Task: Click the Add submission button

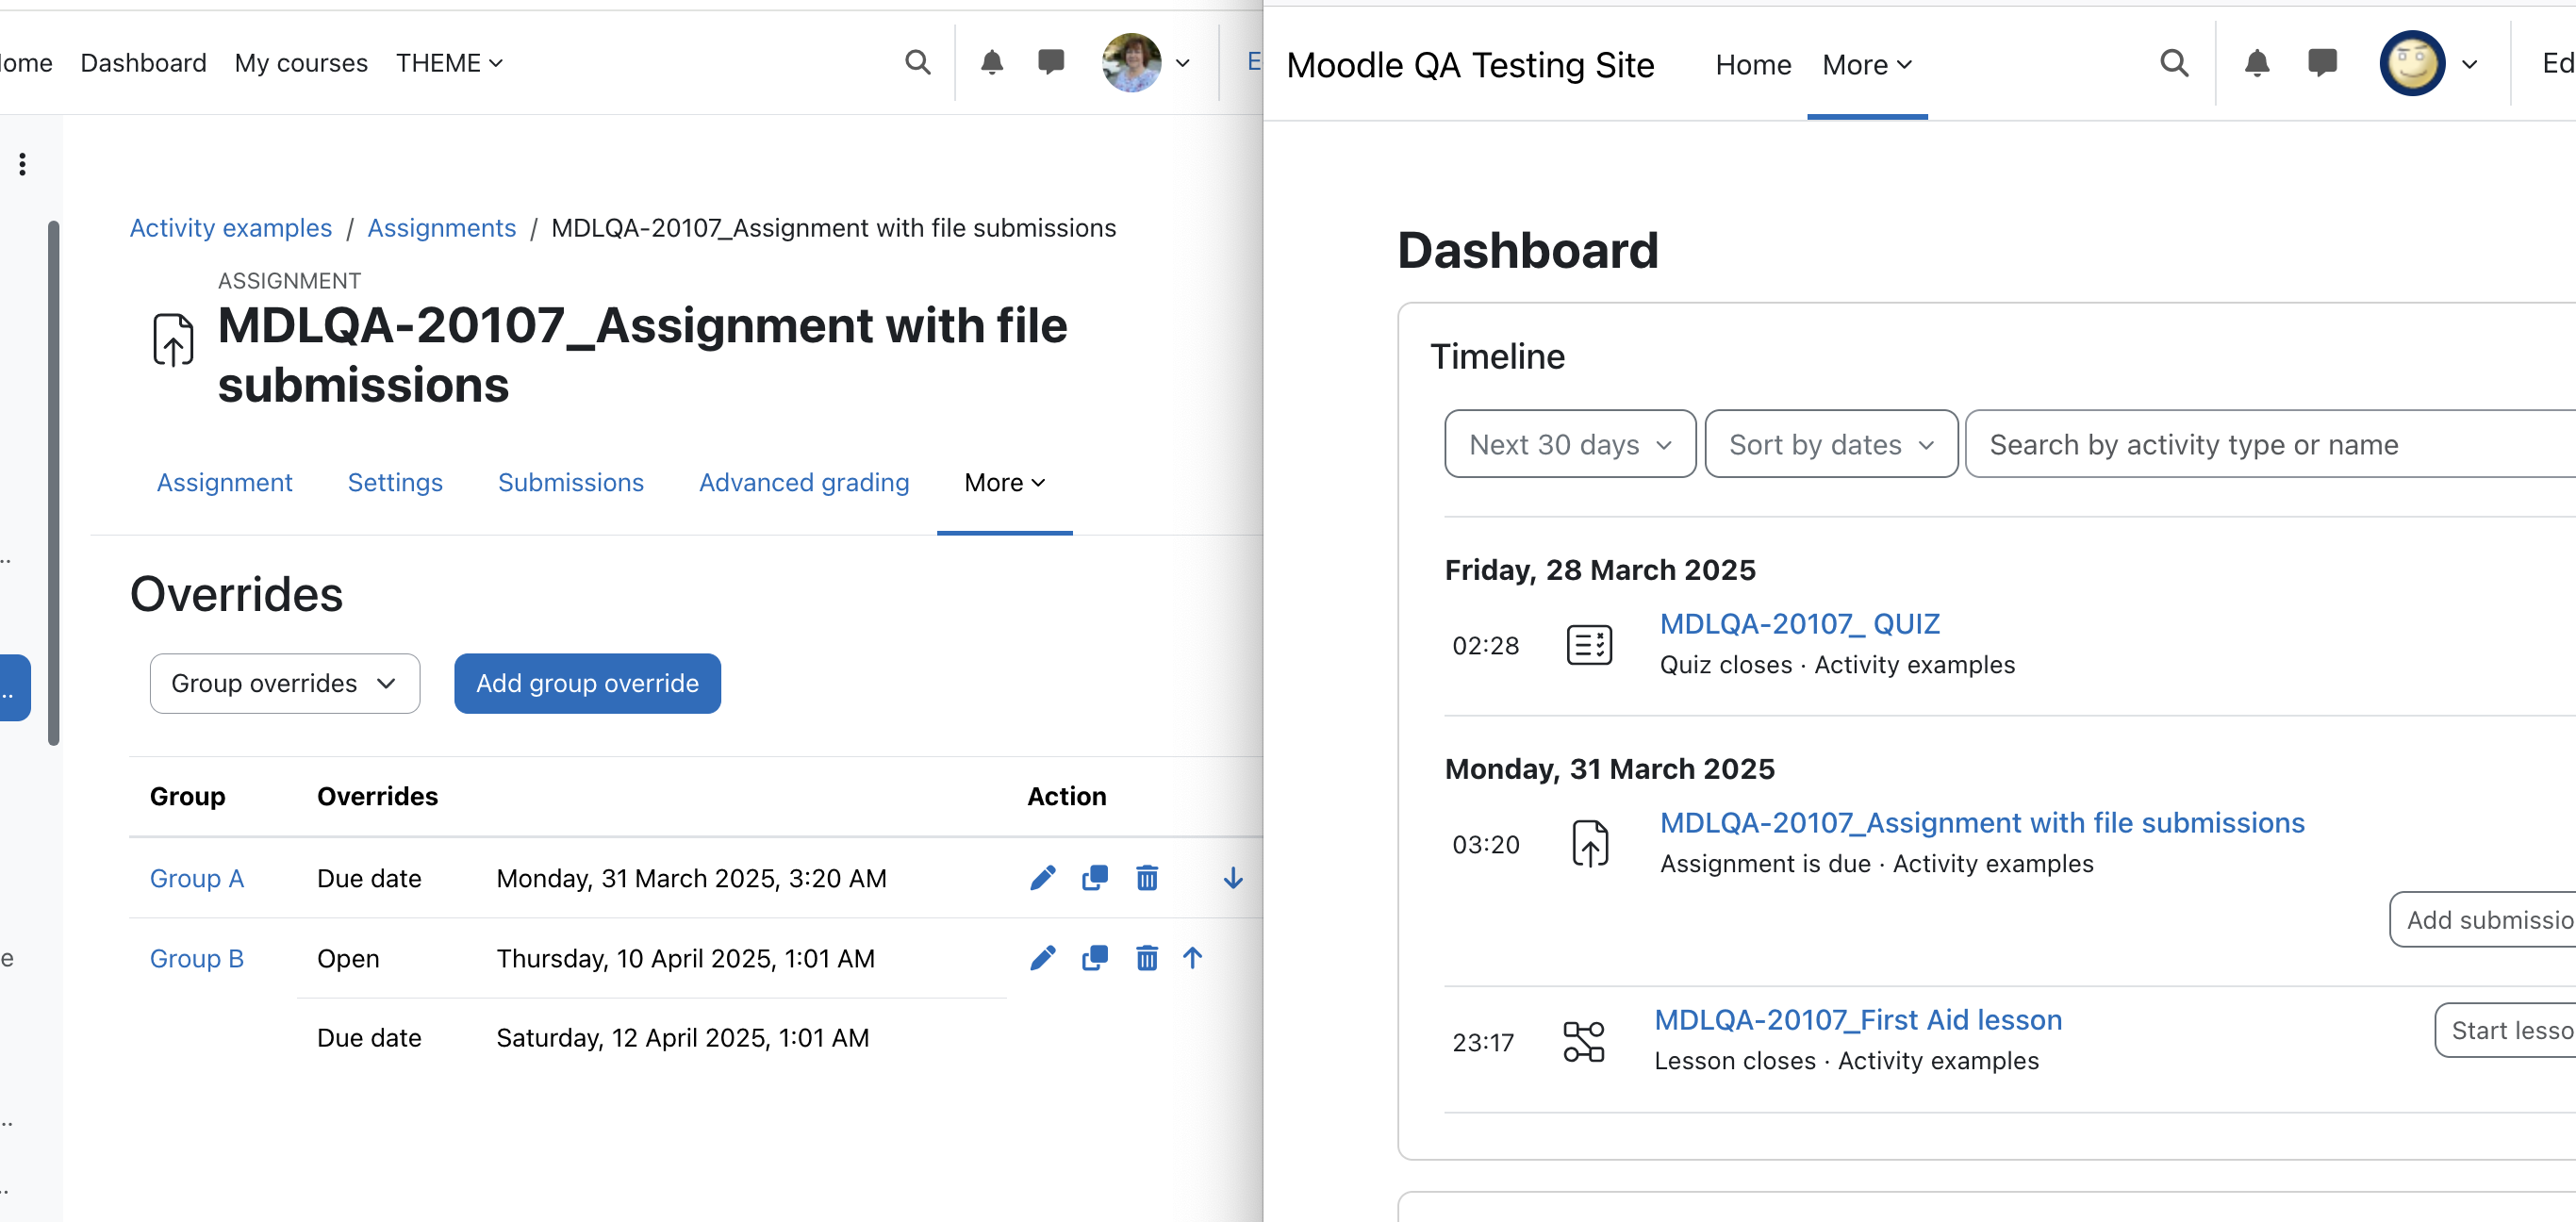Action: pos(2485,918)
